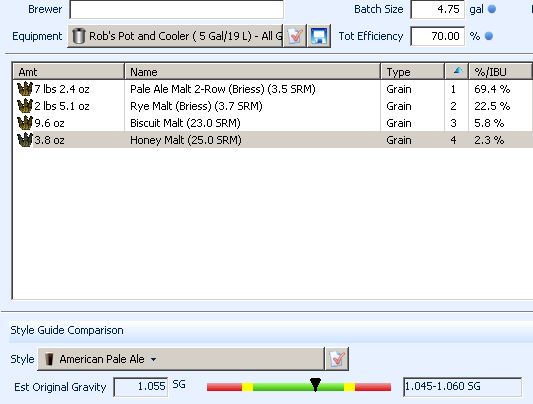Click the Rye Malt grain icon
Viewport: 533px width, 404px height.
[24, 106]
